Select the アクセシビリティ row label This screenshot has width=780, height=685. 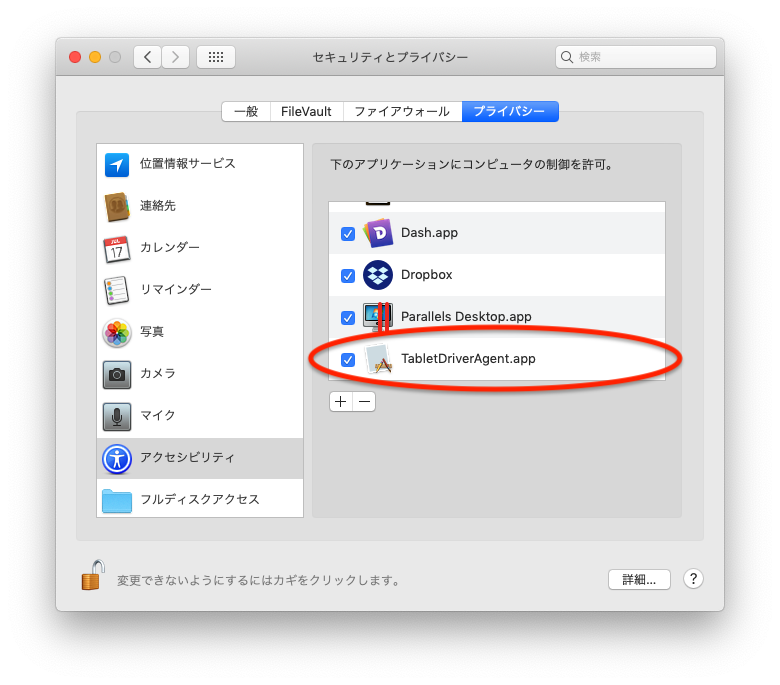point(187,458)
